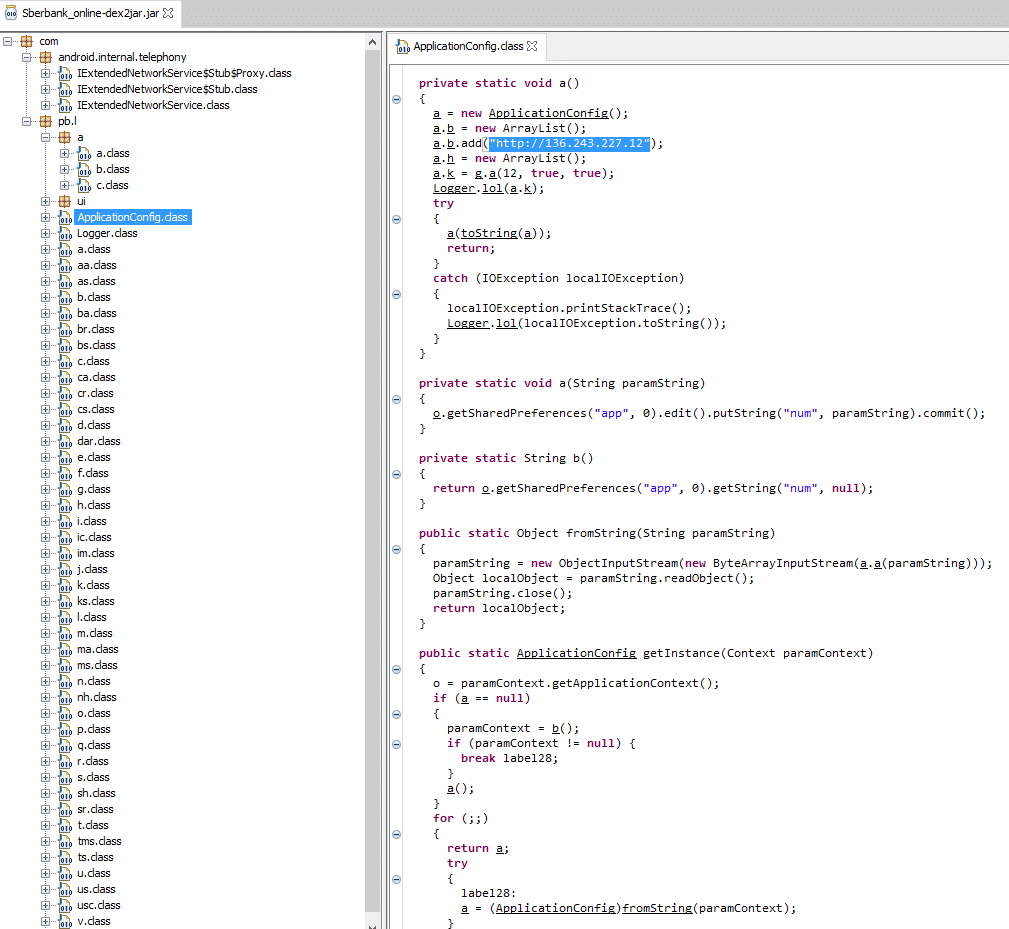Close the ApplicationConfig.class editor tab

532,46
